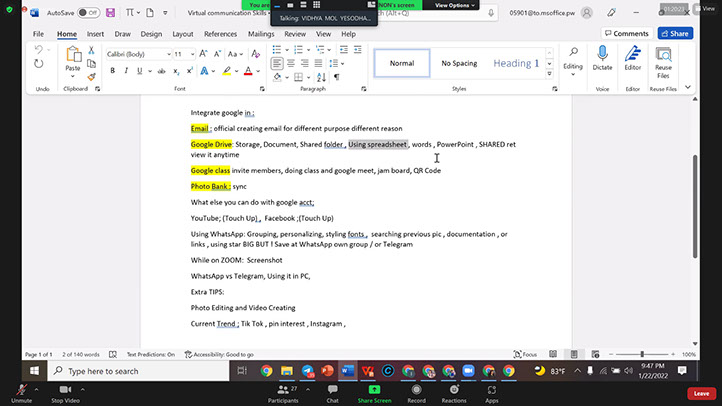Expand the font name dropdown Calibri
This screenshot has width=722, height=406.
click(x=165, y=53)
